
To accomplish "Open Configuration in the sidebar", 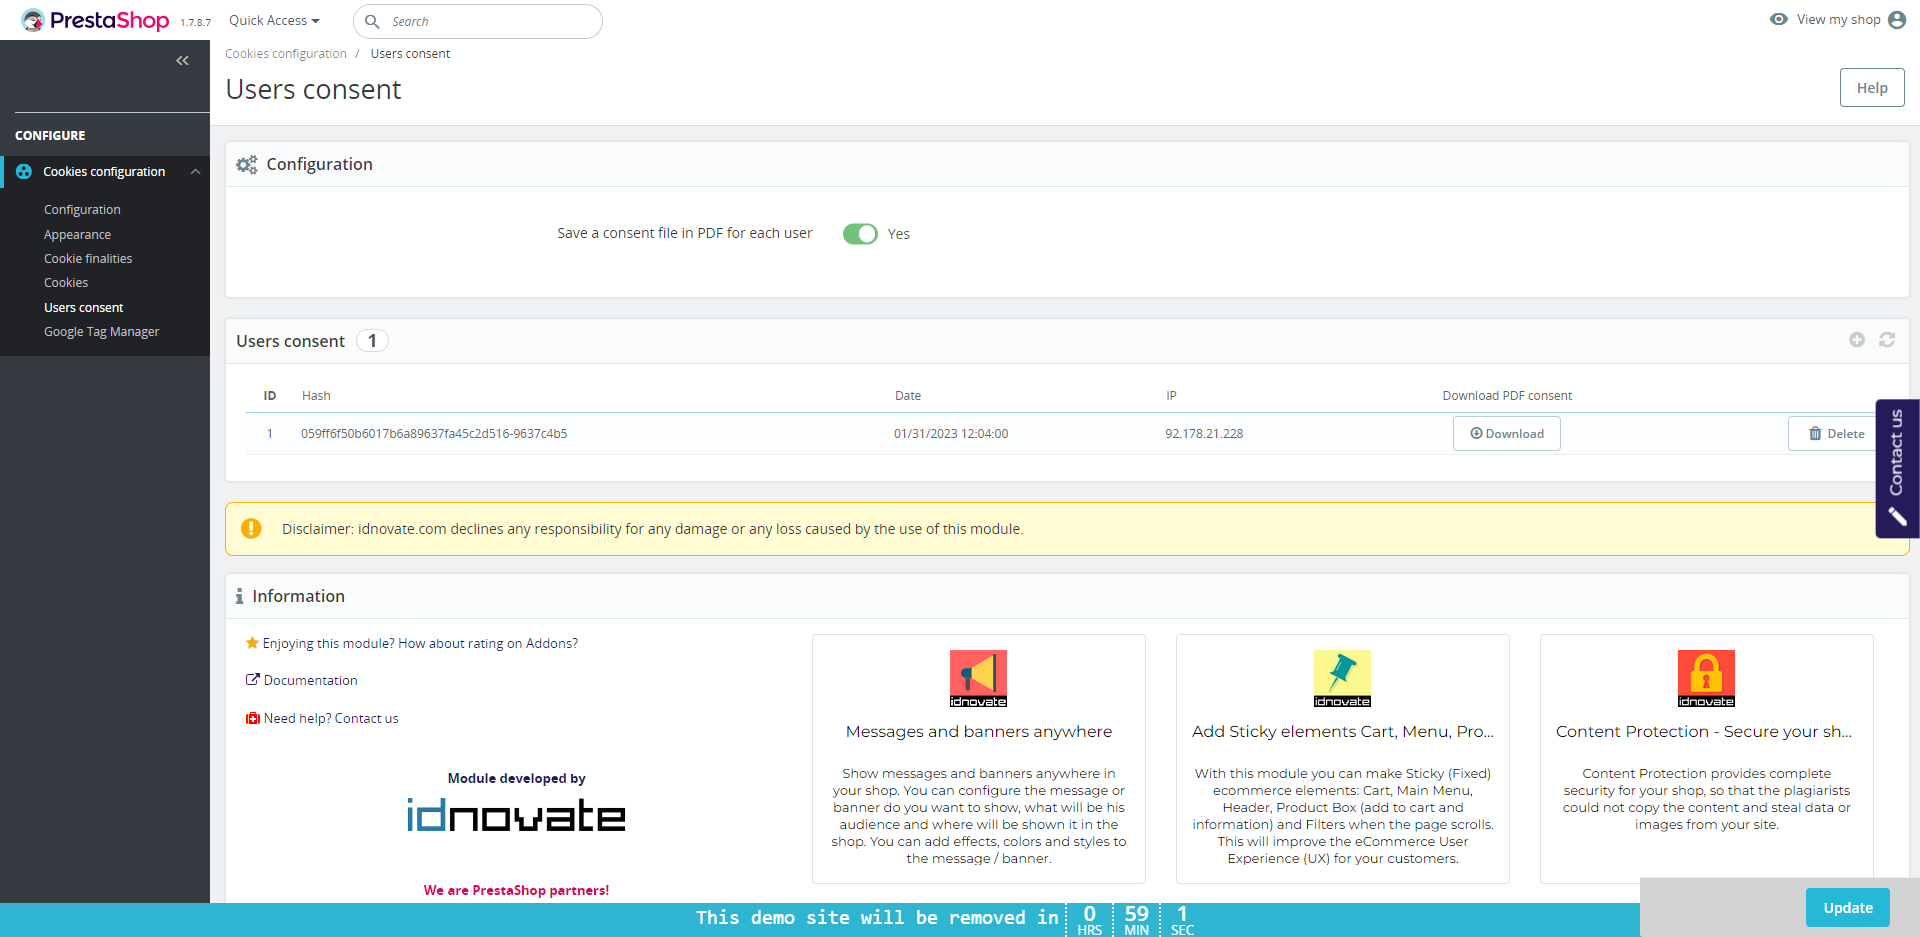I will (x=82, y=210).
